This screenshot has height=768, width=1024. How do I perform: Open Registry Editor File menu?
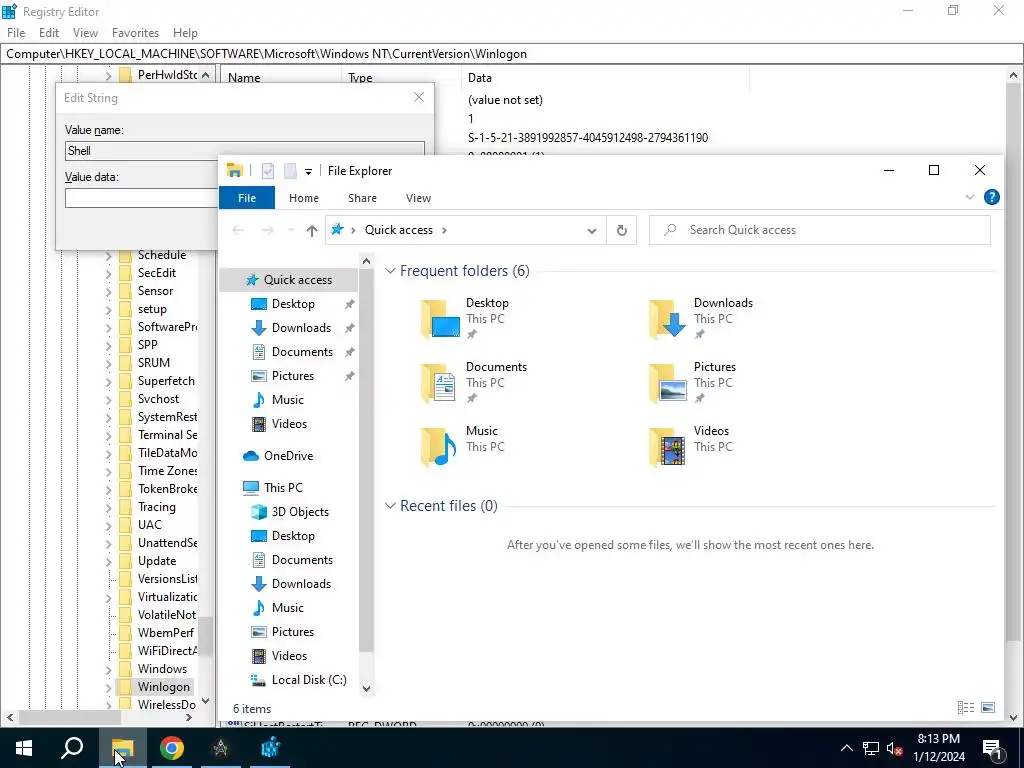(16, 33)
